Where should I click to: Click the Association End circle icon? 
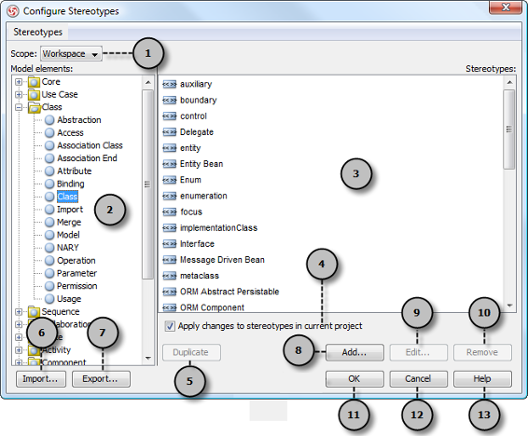pos(50,158)
